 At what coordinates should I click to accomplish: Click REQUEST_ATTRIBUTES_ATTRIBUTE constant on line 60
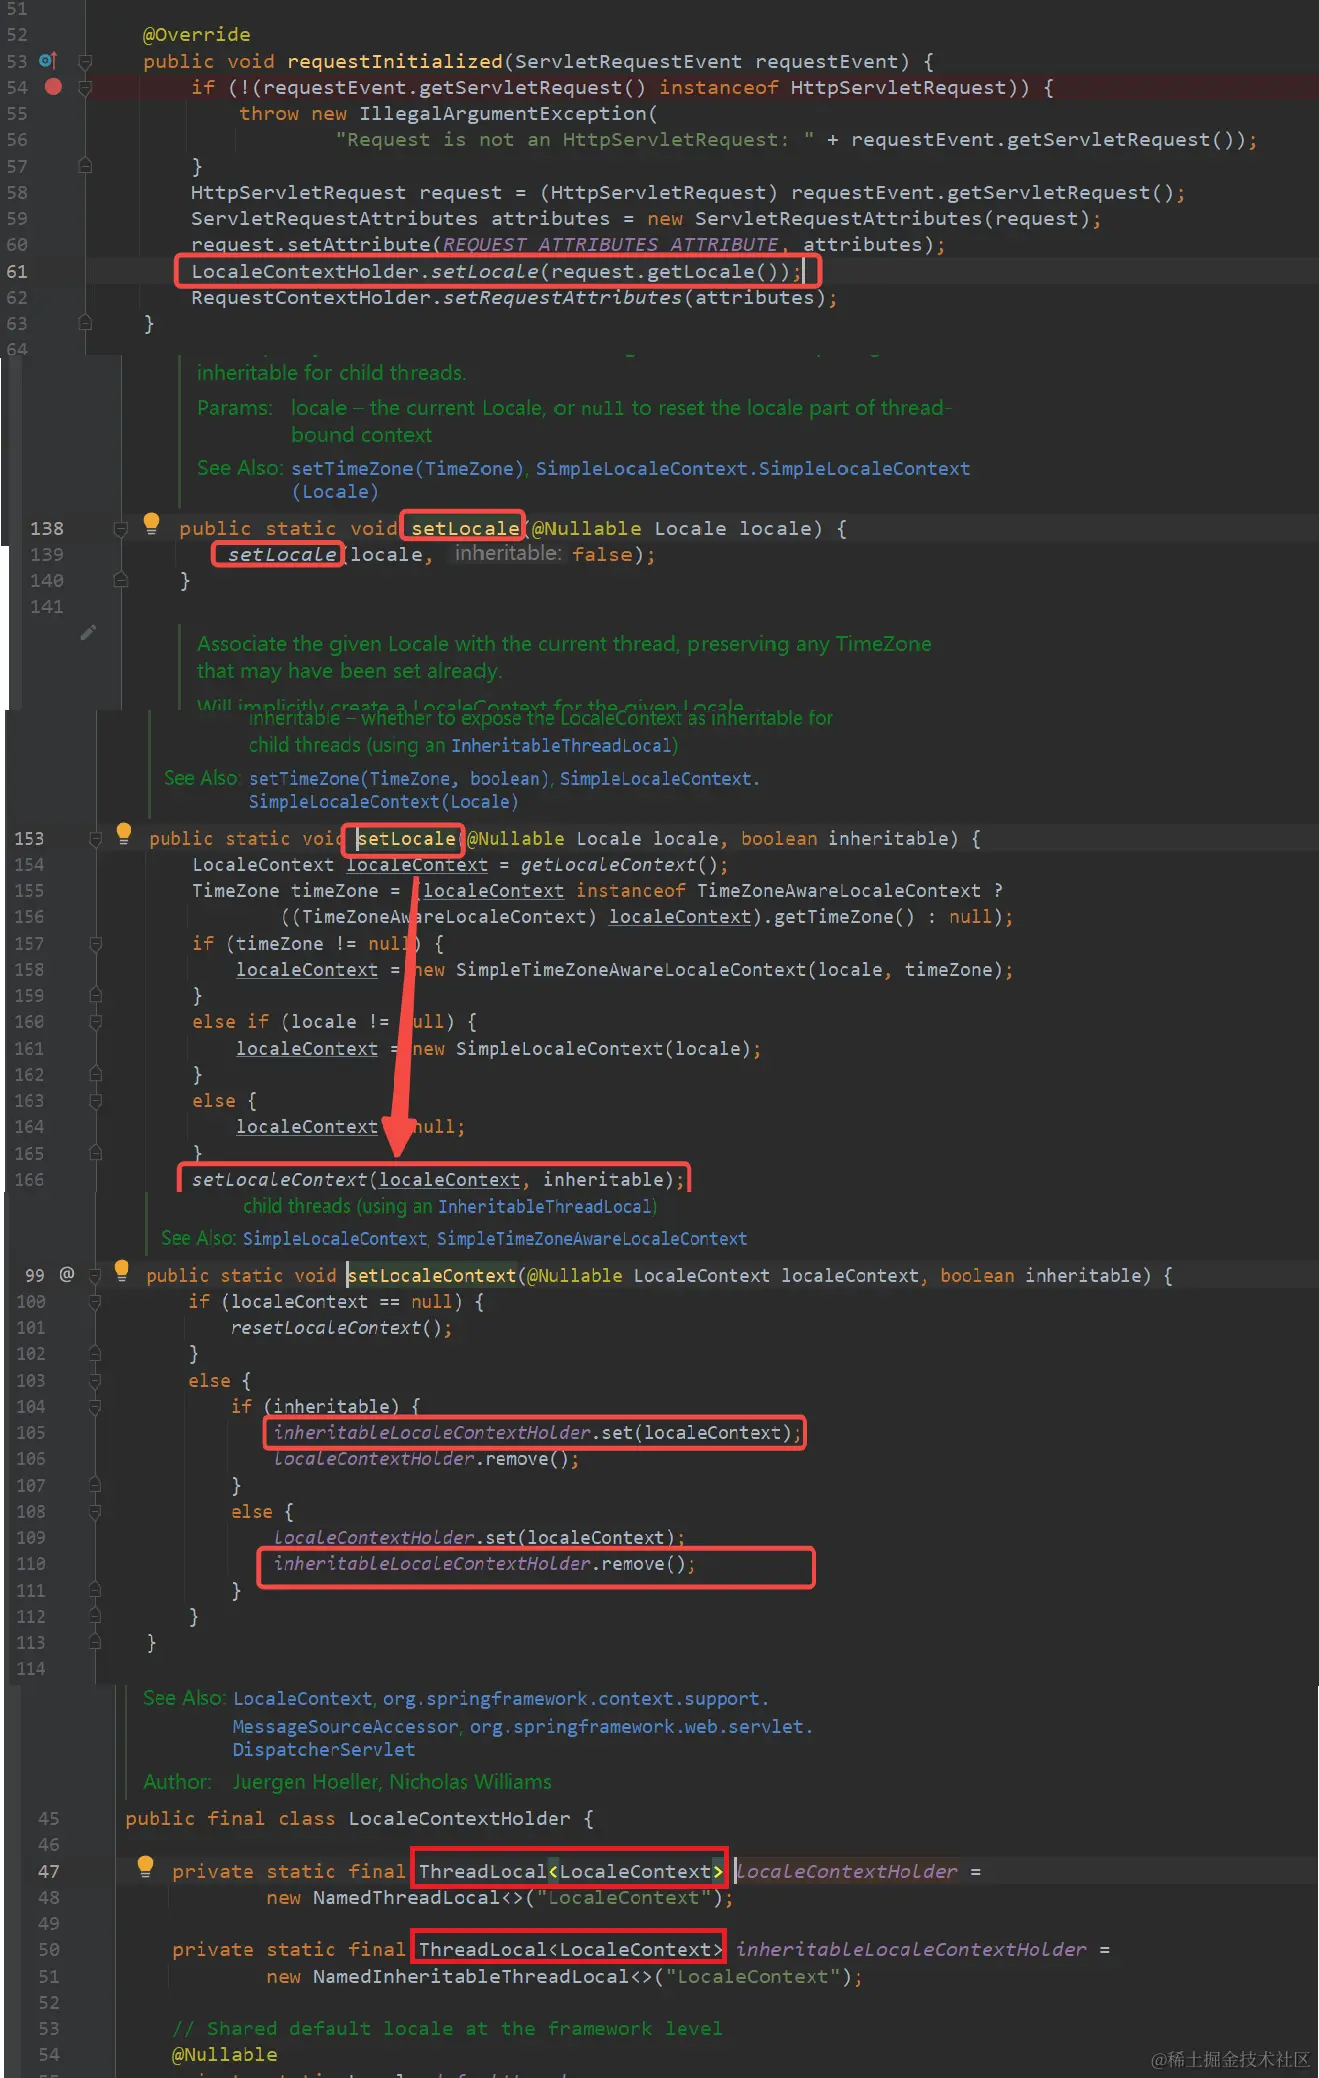tap(611, 244)
